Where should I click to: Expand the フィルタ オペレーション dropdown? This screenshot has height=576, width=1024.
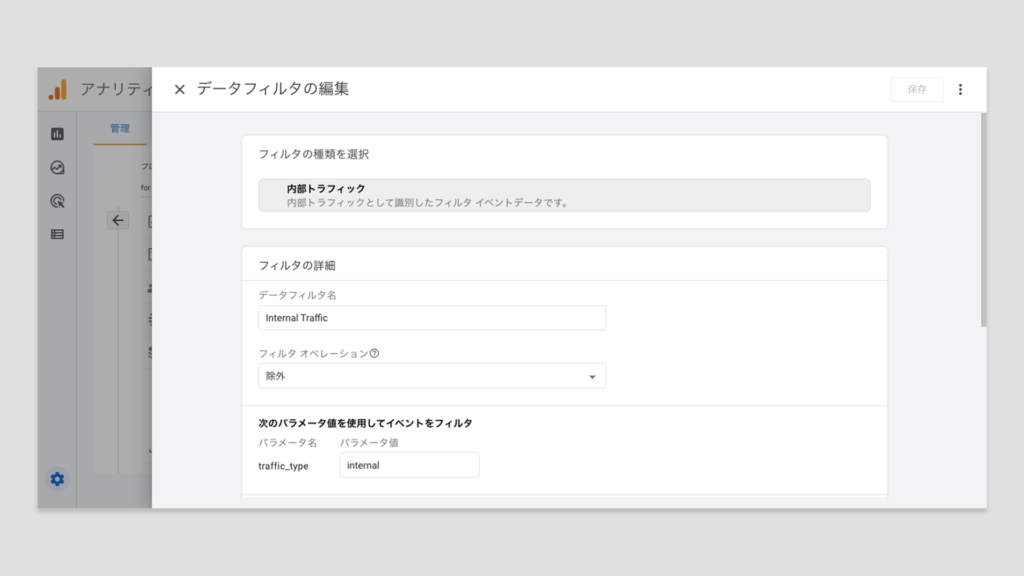point(431,376)
